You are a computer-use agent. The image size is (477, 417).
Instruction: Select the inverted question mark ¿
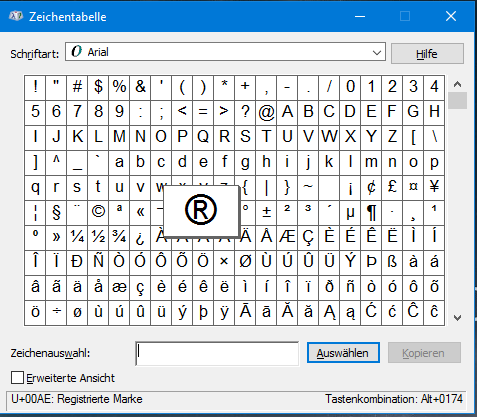140,238
